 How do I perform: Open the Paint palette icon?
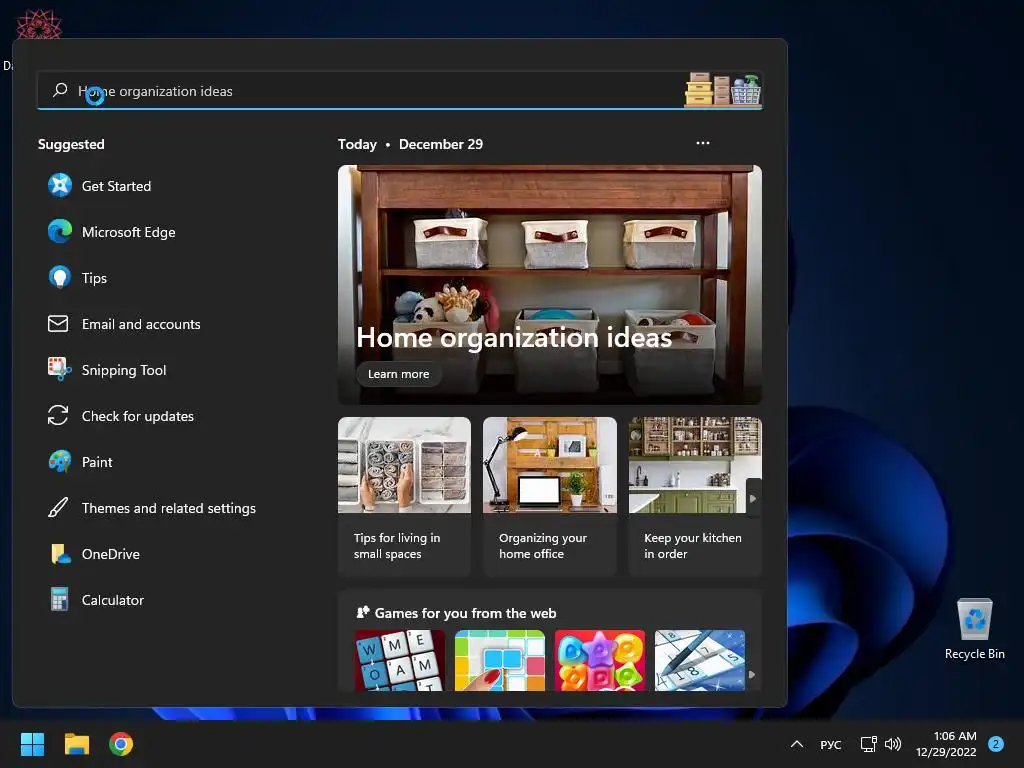click(x=59, y=462)
